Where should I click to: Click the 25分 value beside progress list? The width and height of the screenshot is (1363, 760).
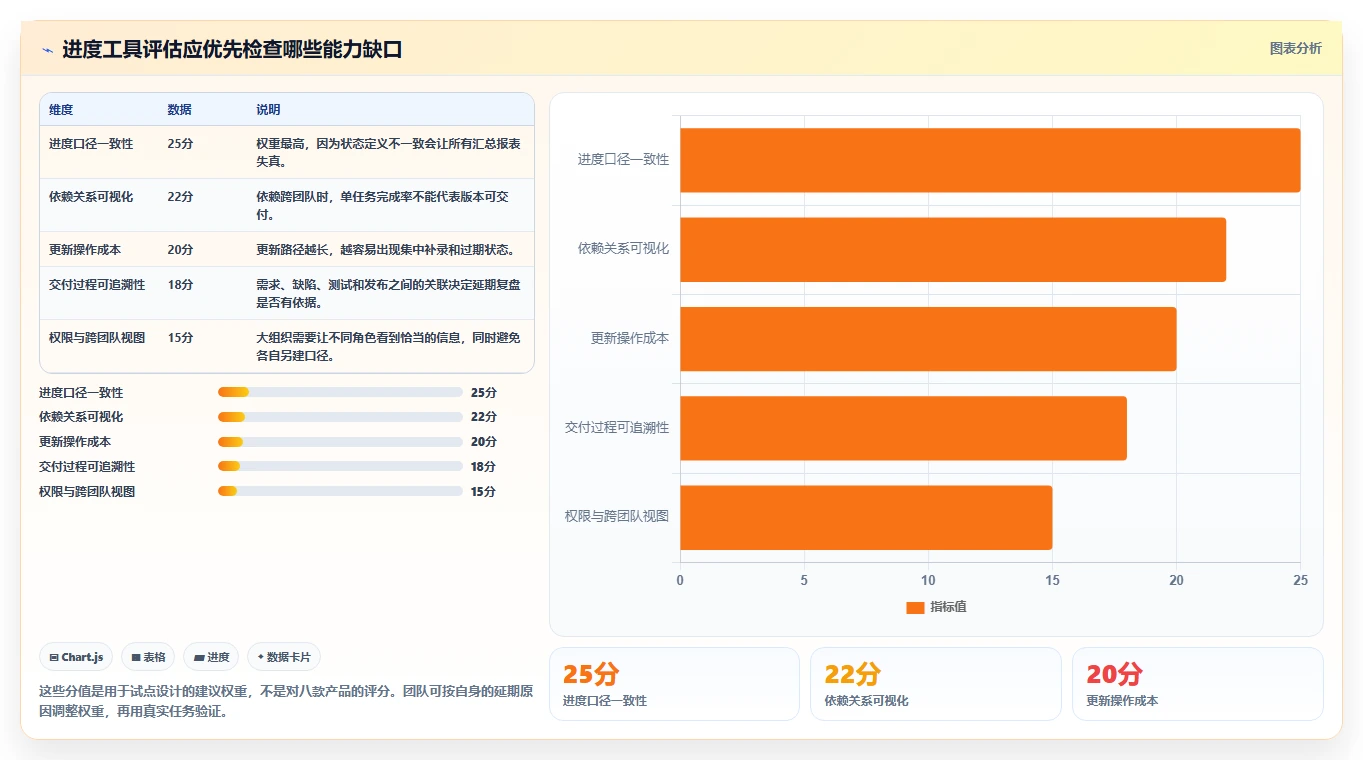point(483,393)
